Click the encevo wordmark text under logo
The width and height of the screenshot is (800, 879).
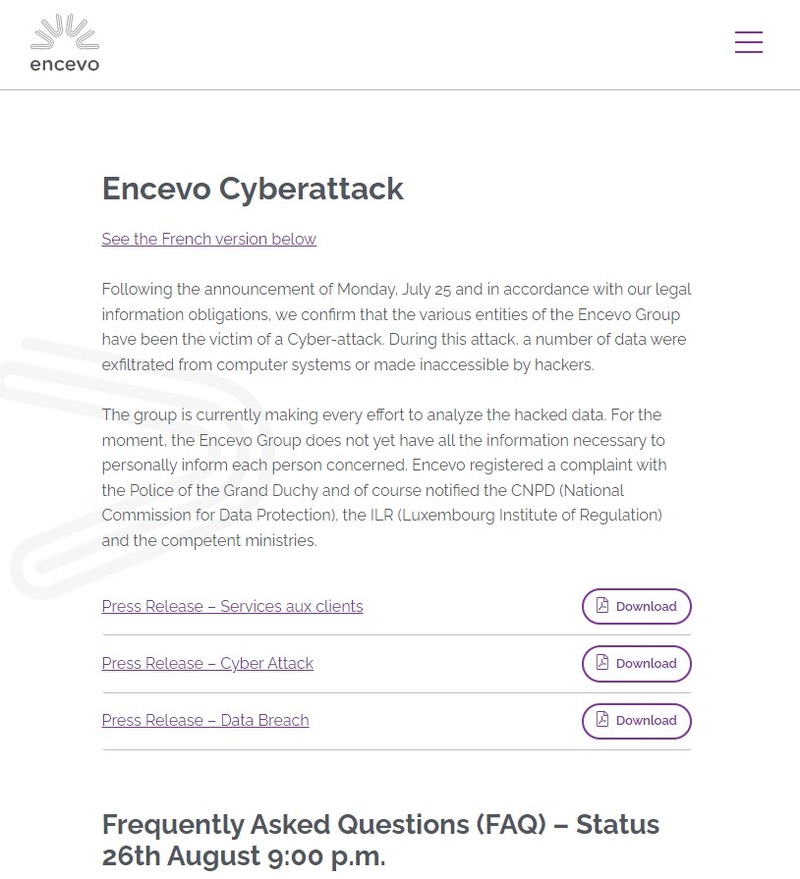coord(64,66)
